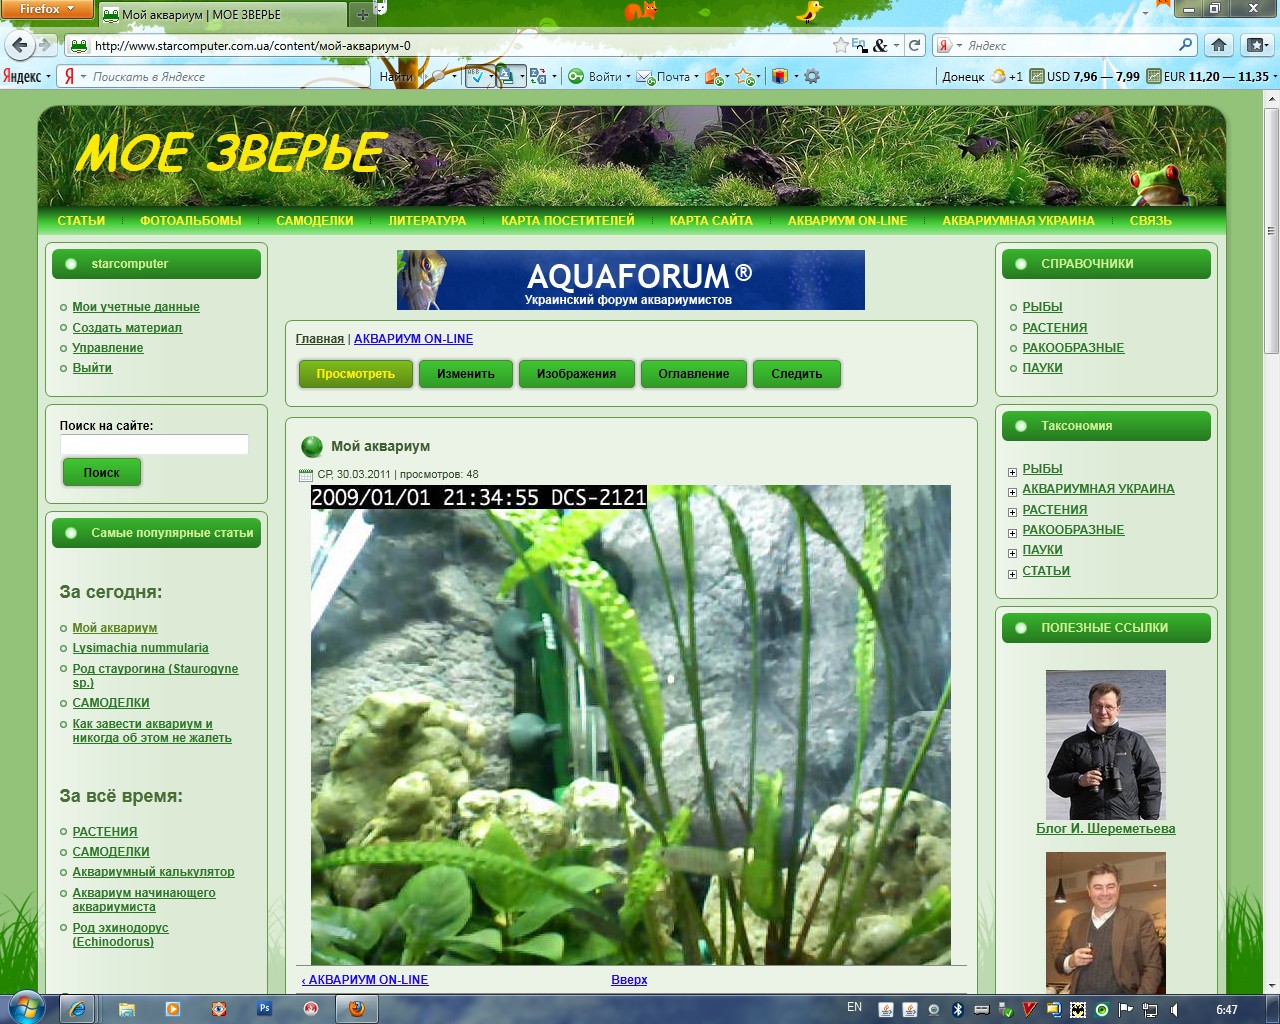Click the Поиск на сайте text field
Screen dimensions: 1280x1024
click(154, 445)
